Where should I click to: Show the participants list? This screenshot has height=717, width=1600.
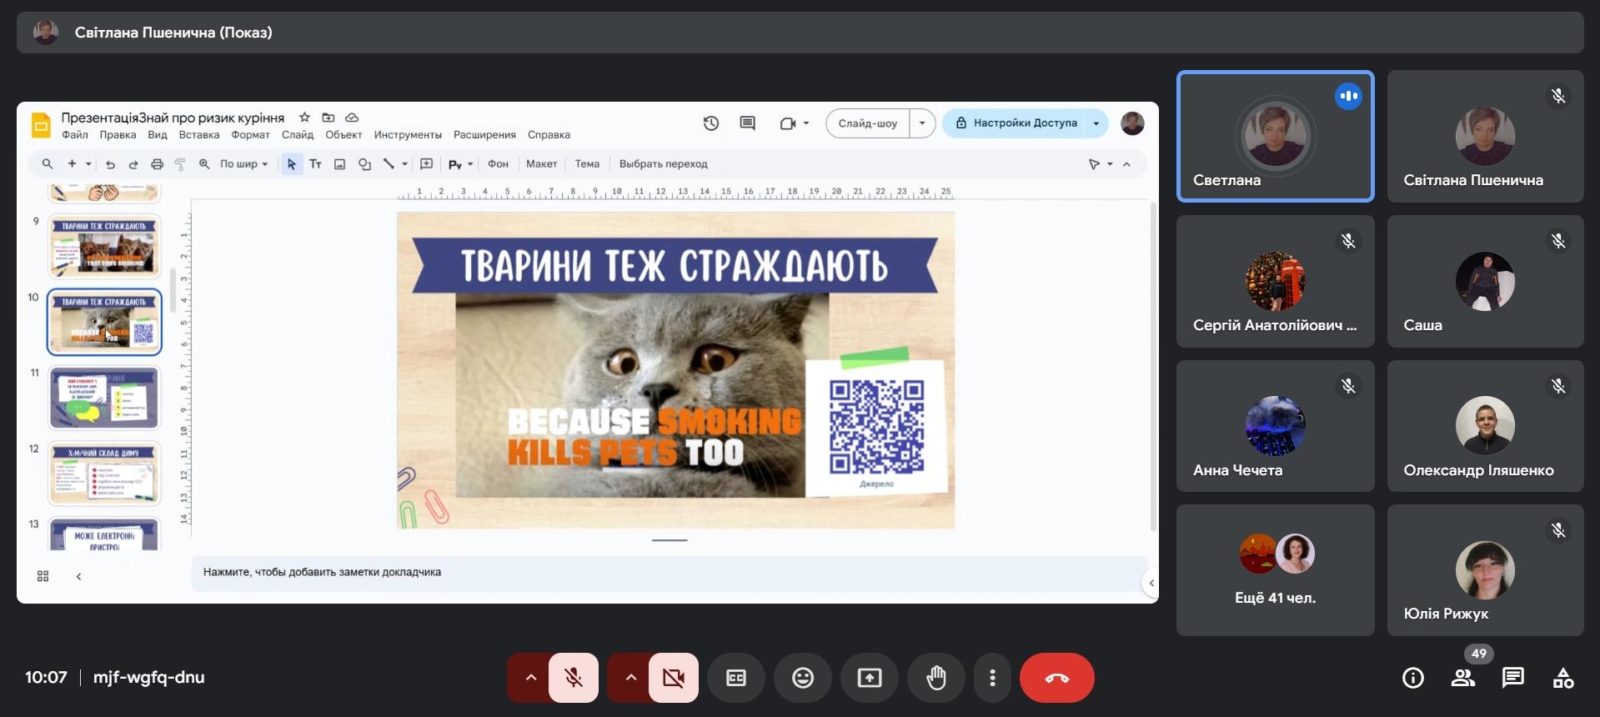coord(1462,678)
